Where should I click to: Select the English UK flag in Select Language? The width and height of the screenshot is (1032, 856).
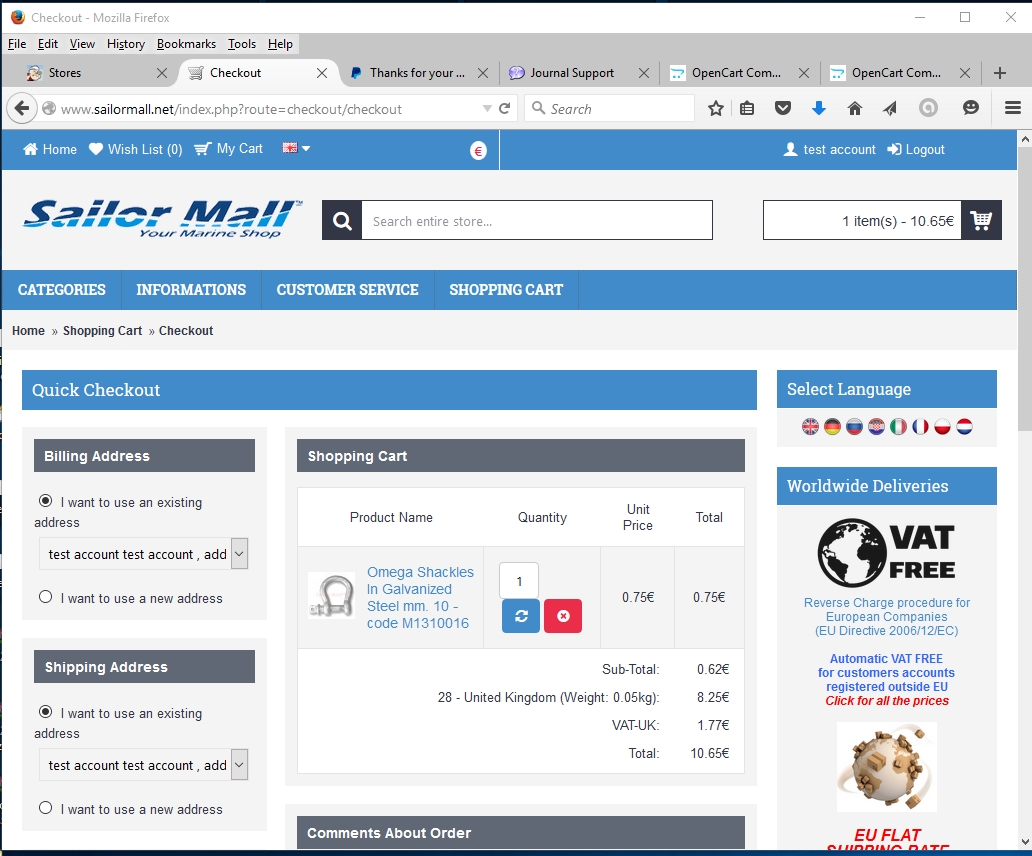(x=810, y=427)
